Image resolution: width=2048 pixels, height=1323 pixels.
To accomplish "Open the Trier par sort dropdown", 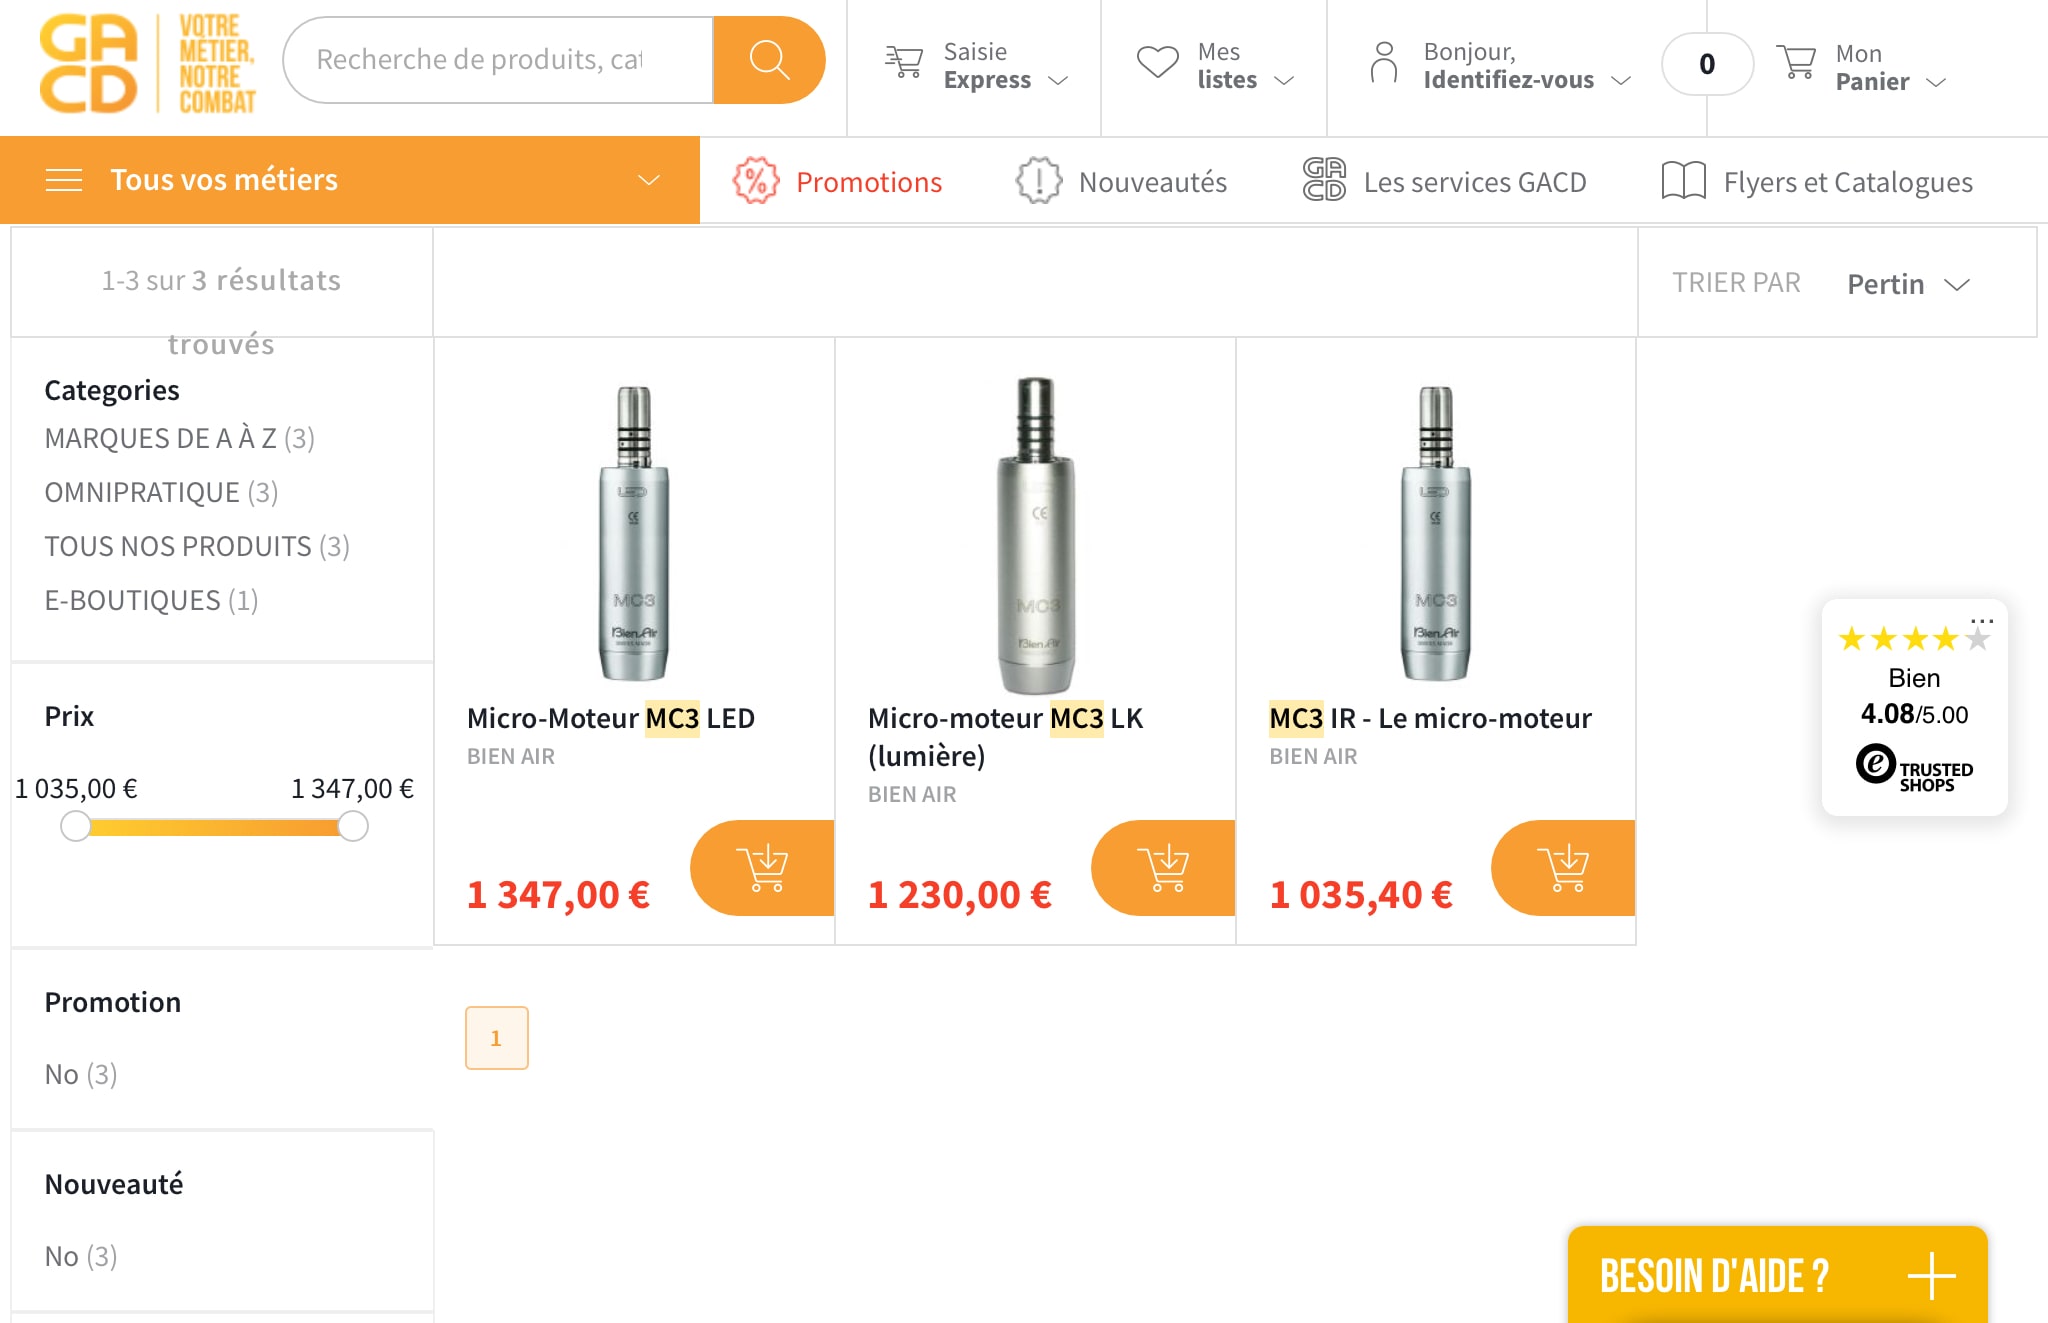I will coord(1907,284).
